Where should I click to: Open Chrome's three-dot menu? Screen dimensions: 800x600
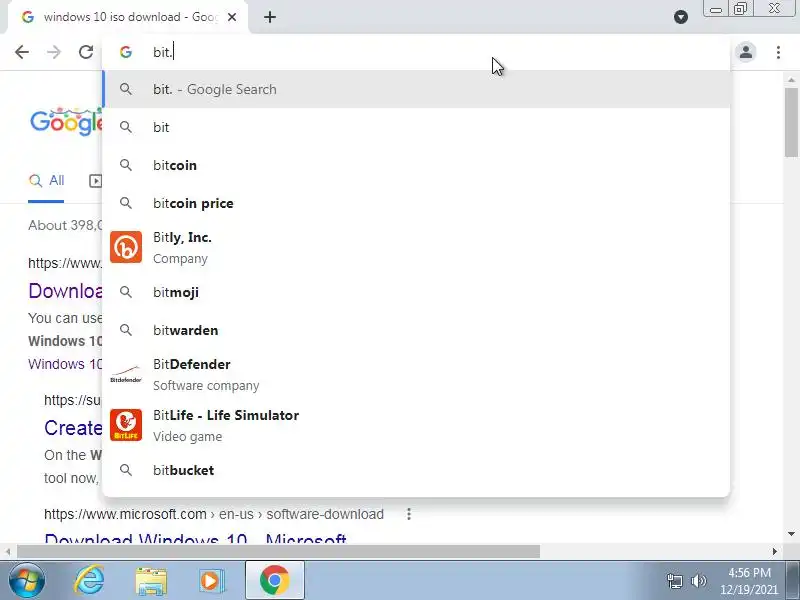[778, 52]
